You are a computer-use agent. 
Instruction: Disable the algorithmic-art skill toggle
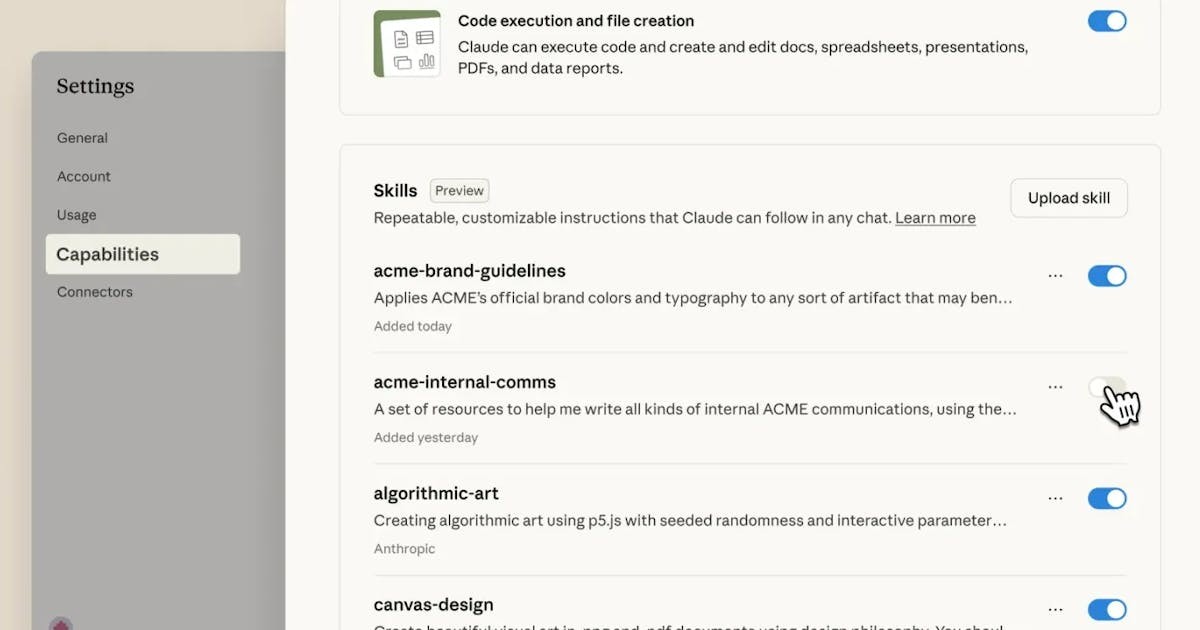coord(1107,498)
